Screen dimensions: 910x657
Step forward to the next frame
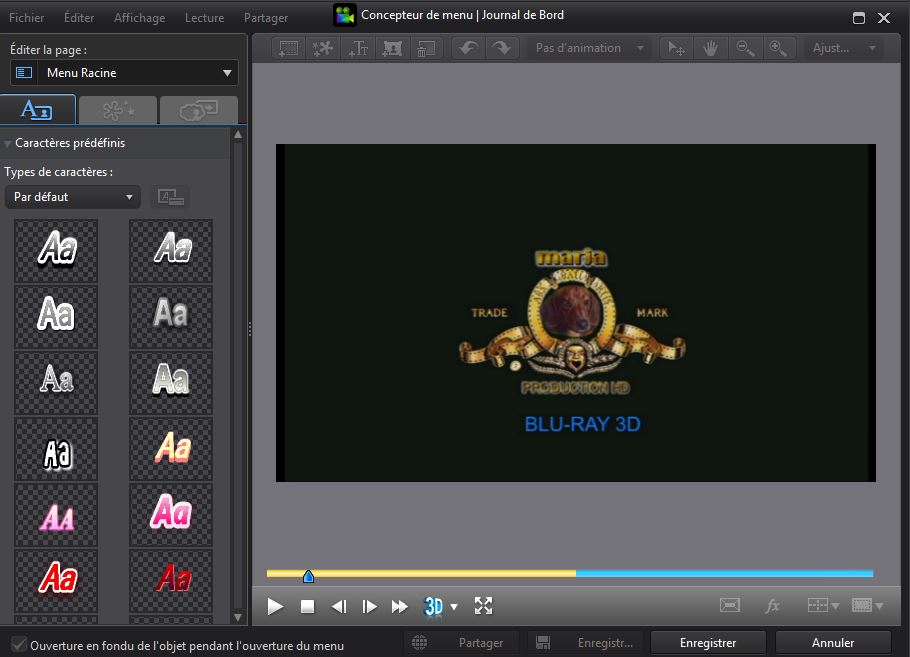click(369, 607)
